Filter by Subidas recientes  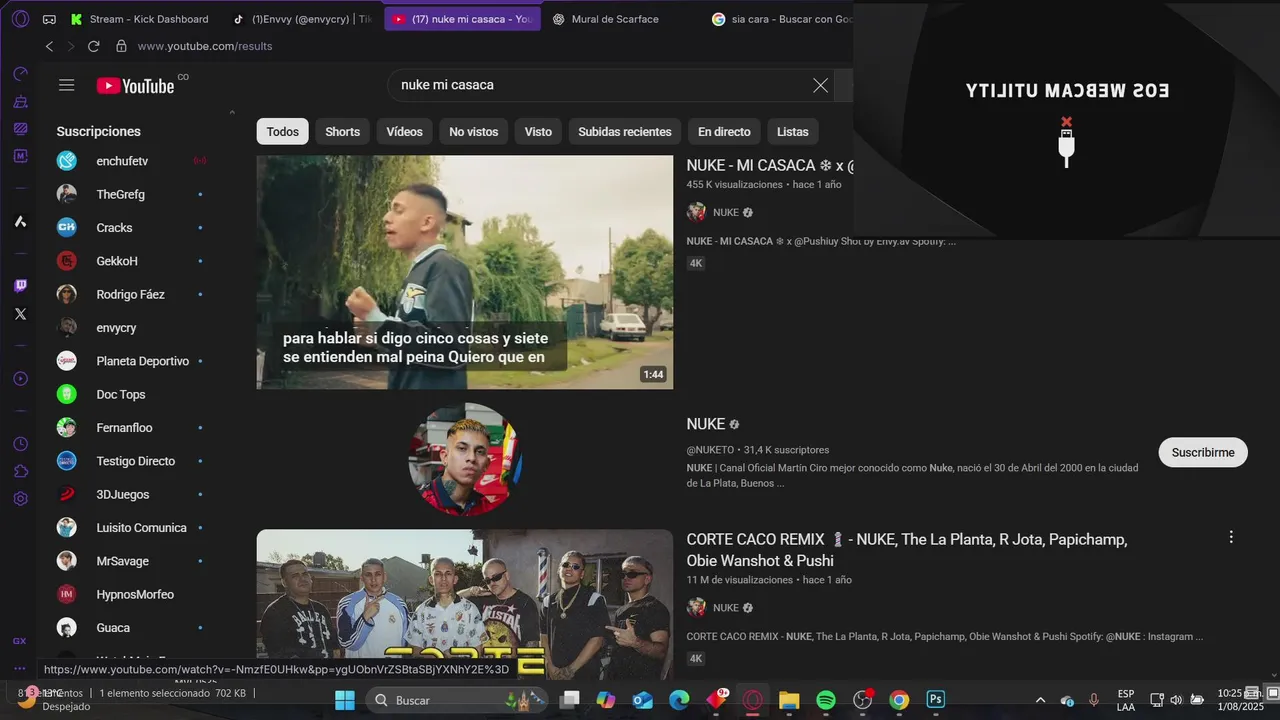pos(625,132)
